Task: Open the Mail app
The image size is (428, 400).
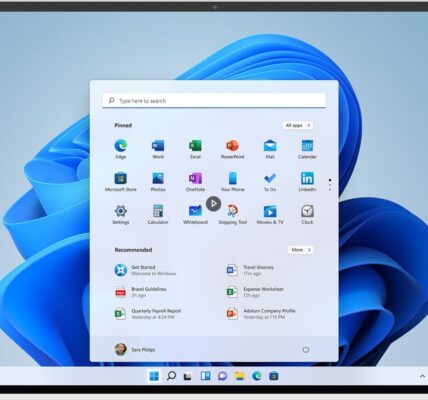Action: (x=270, y=149)
